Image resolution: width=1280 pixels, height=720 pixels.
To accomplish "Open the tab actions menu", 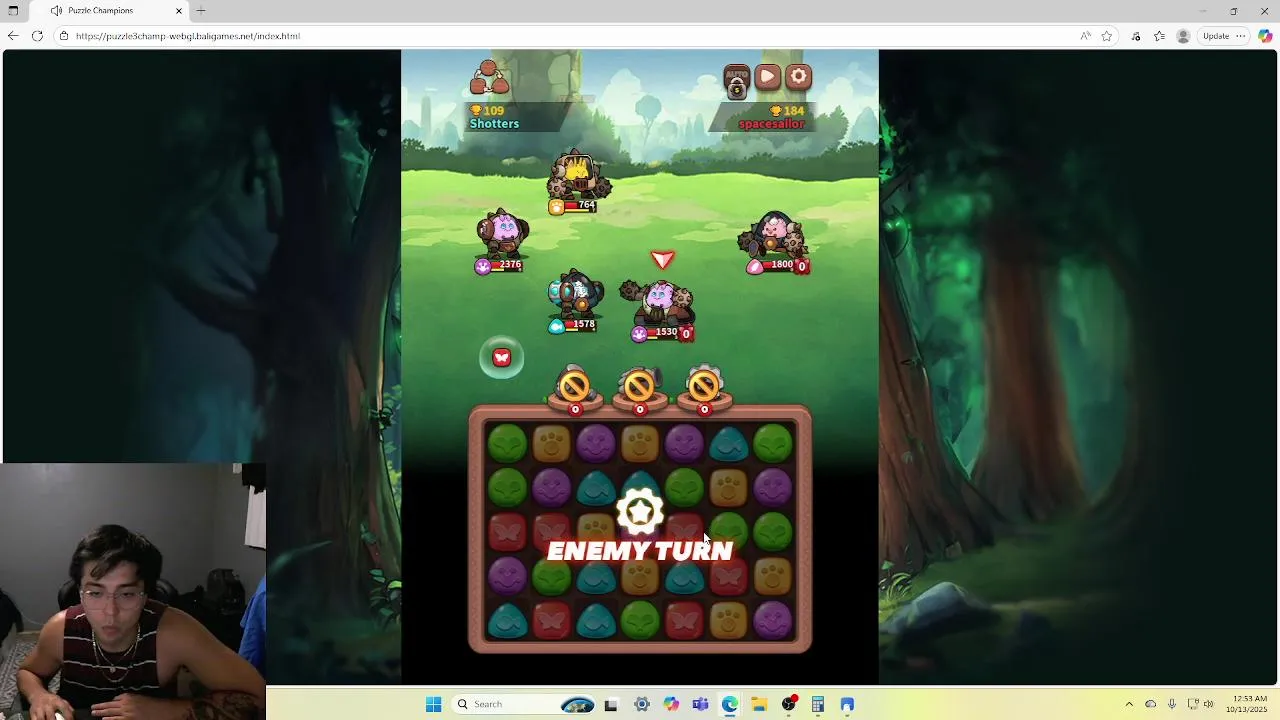I will (13, 10).
